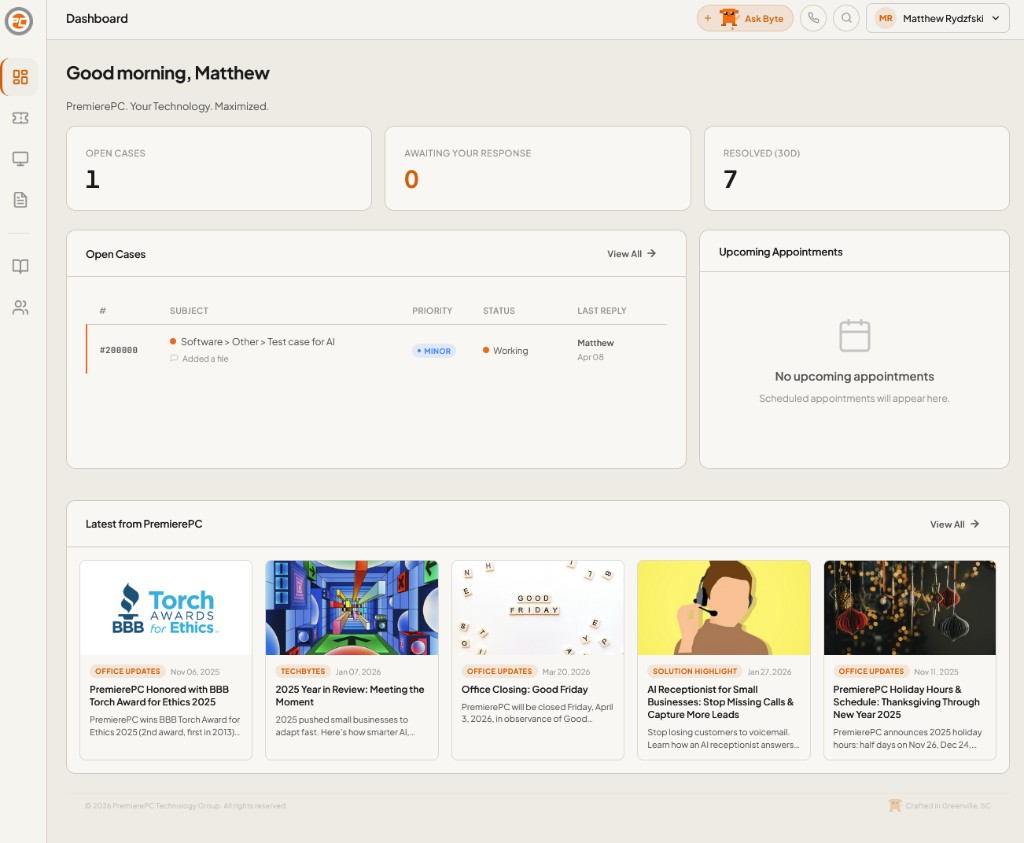Click the SUBJECT column header
This screenshot has width=1024, height=843.
coord(189,311)
